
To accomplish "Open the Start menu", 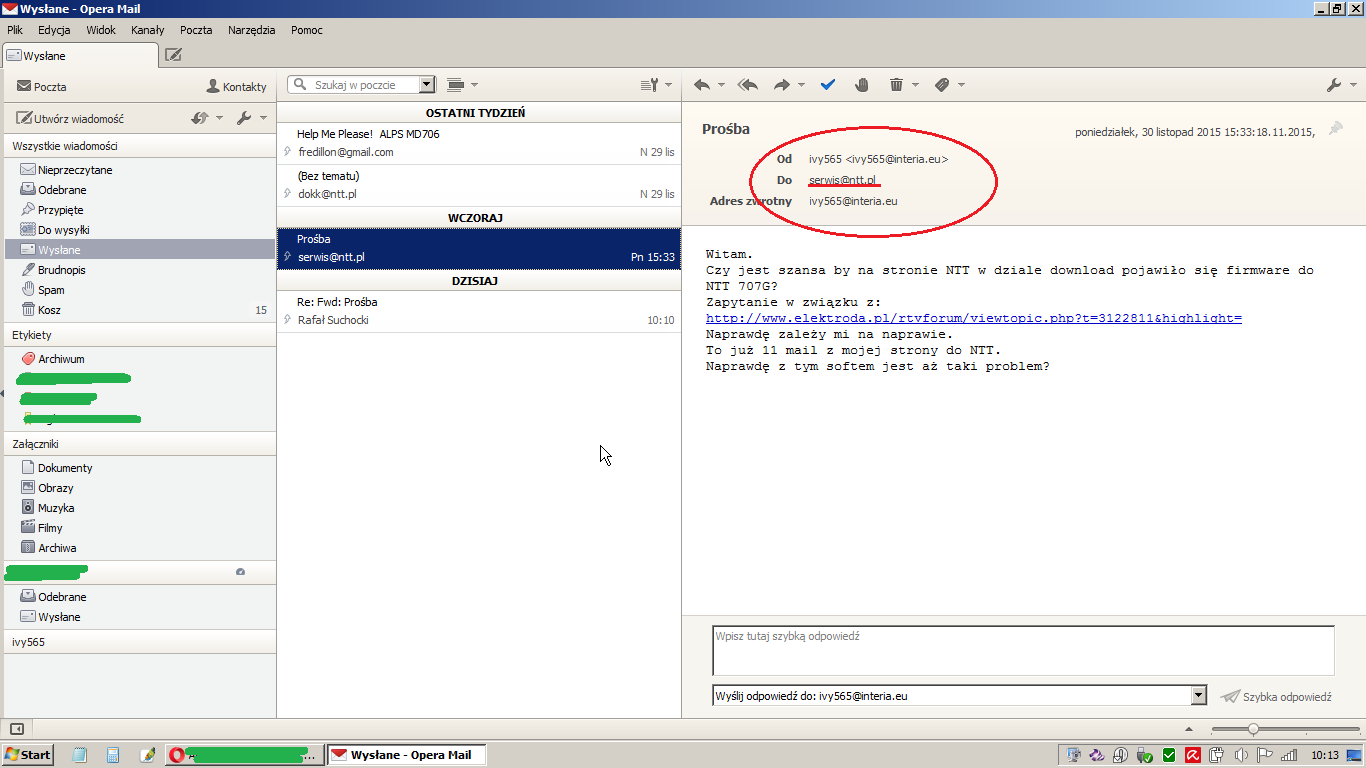I will 28,755.
